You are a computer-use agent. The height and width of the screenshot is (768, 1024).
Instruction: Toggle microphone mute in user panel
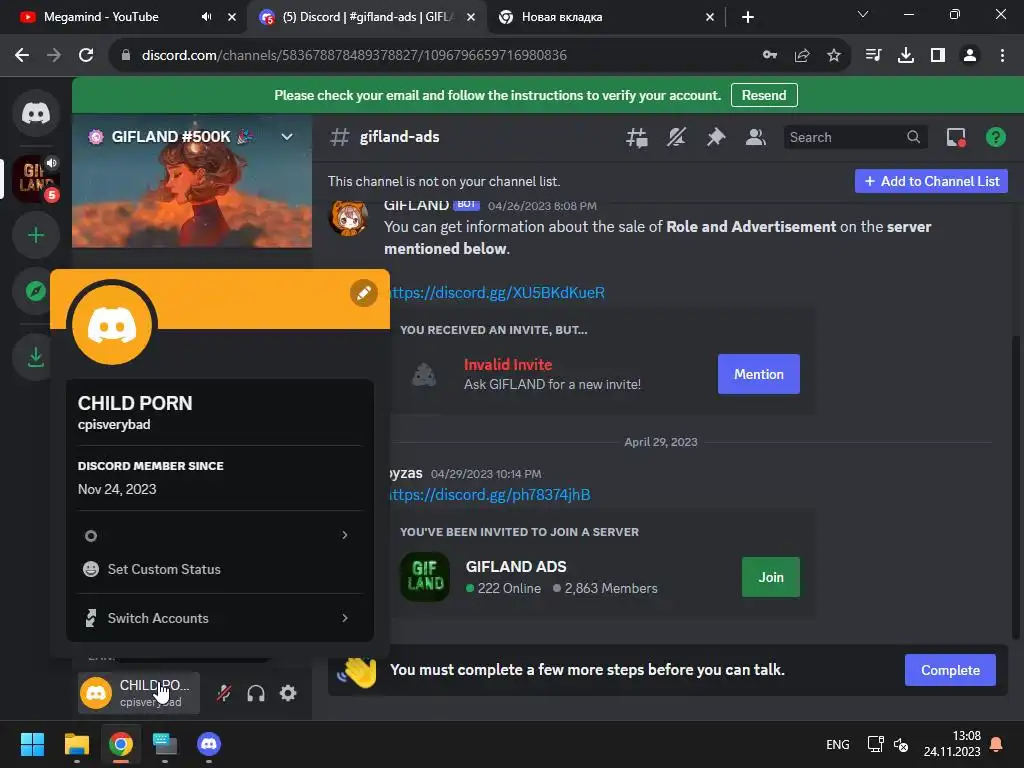[224, 693]
